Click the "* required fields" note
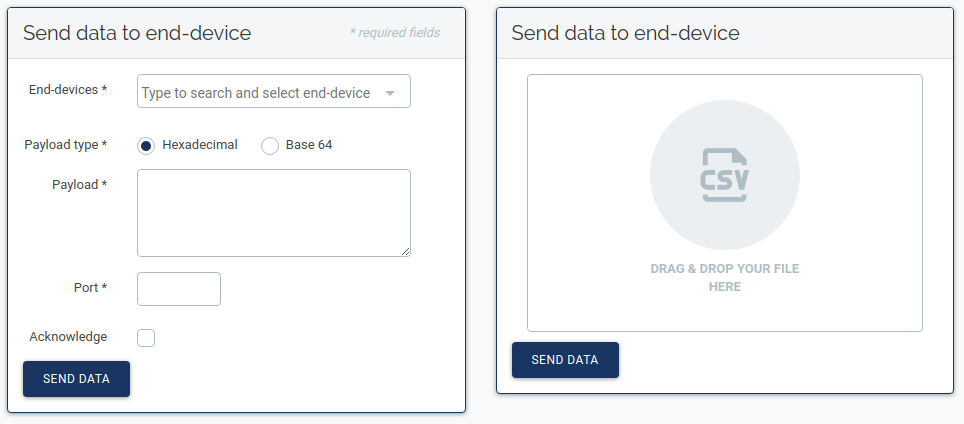Screen dimensions: 964x424 [x=395, y=33]
